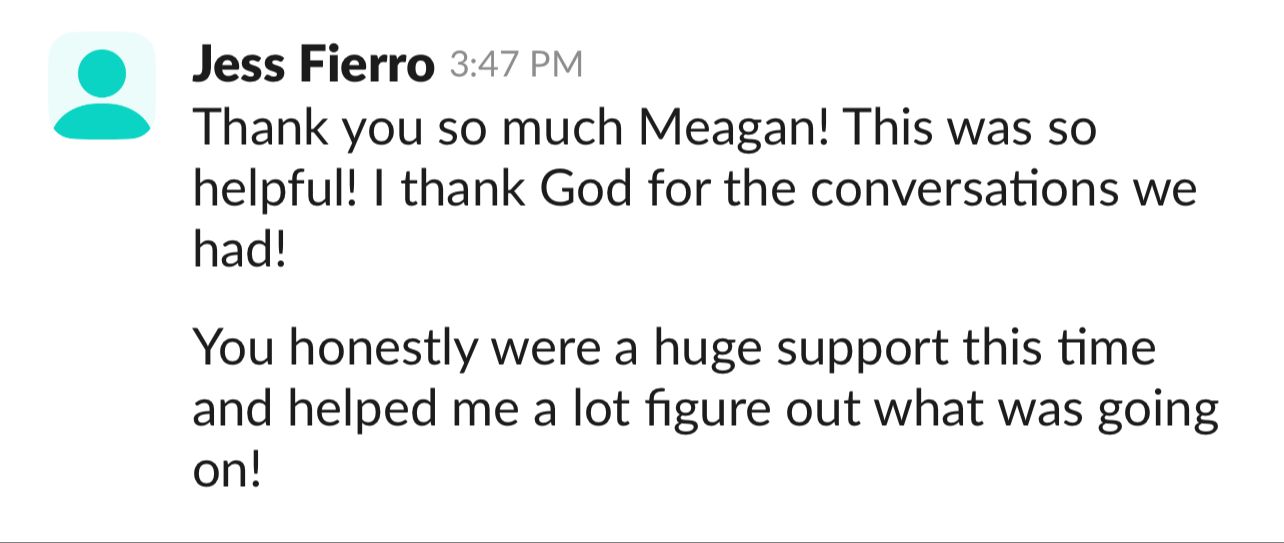Click the final word "on!" of the message

tap(227, 468)
